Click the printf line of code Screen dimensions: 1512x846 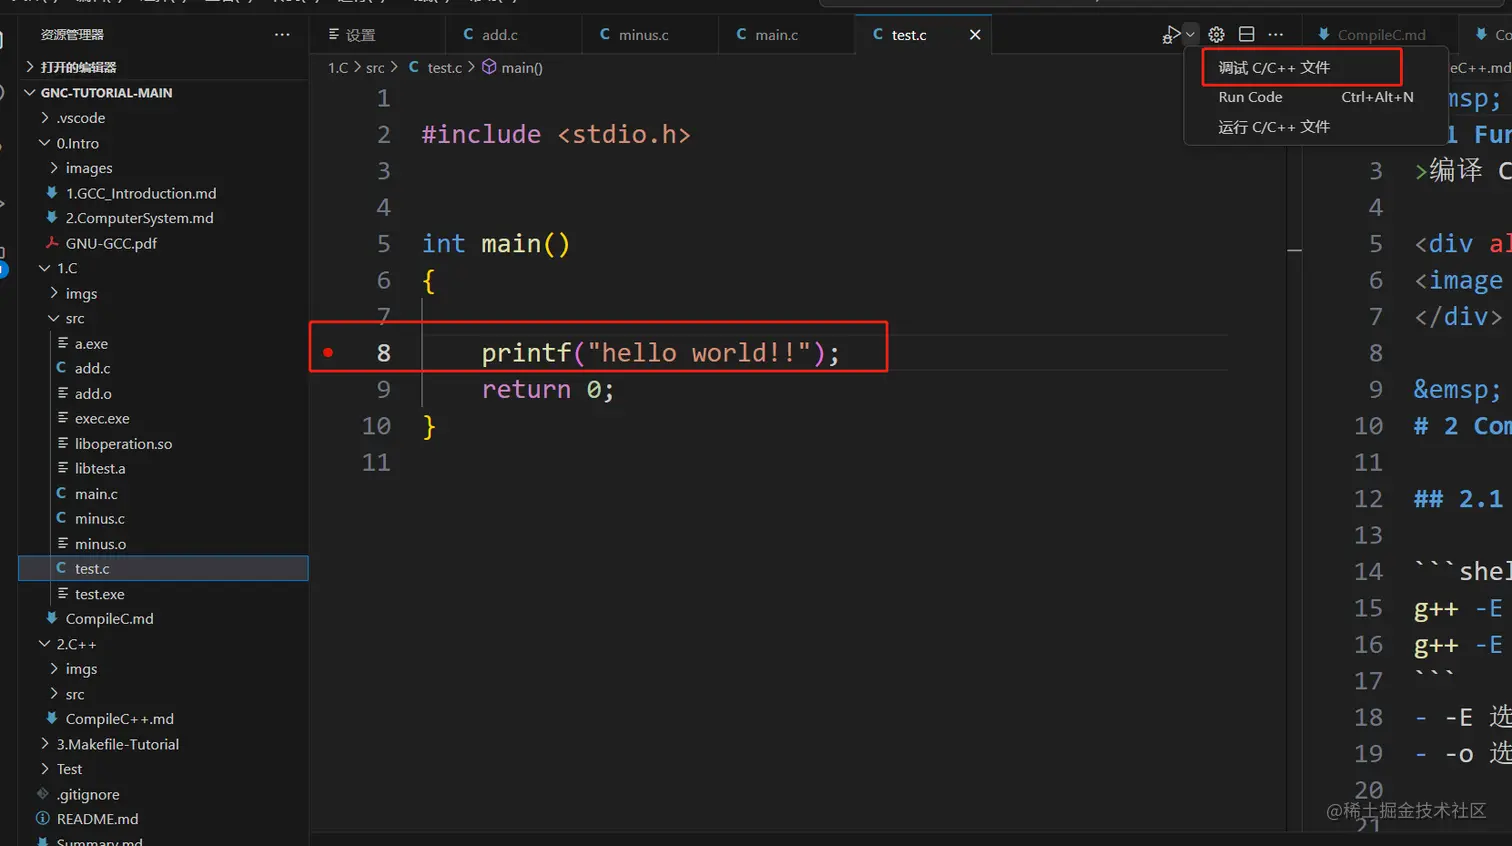point(660,353)
